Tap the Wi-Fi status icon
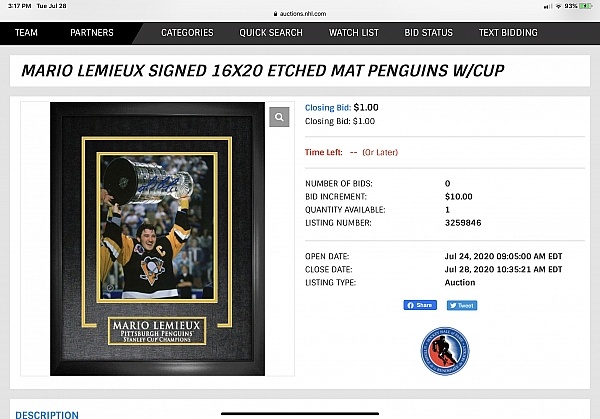 558,6
